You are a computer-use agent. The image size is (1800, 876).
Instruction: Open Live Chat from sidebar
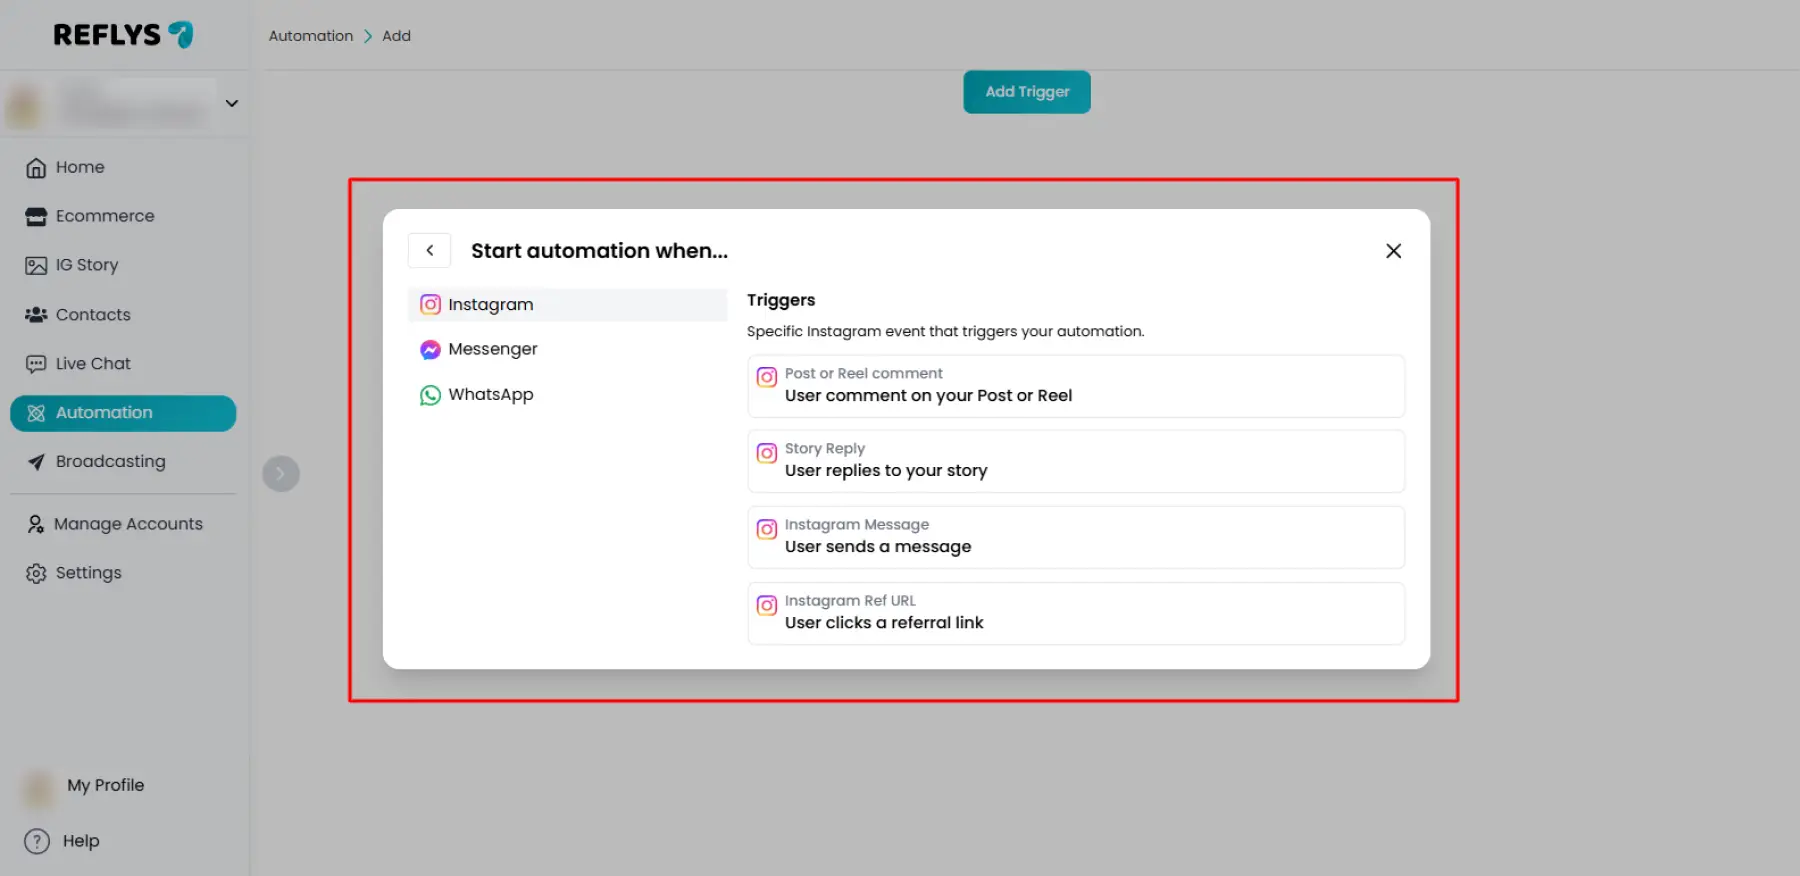[x=92, y=364]
